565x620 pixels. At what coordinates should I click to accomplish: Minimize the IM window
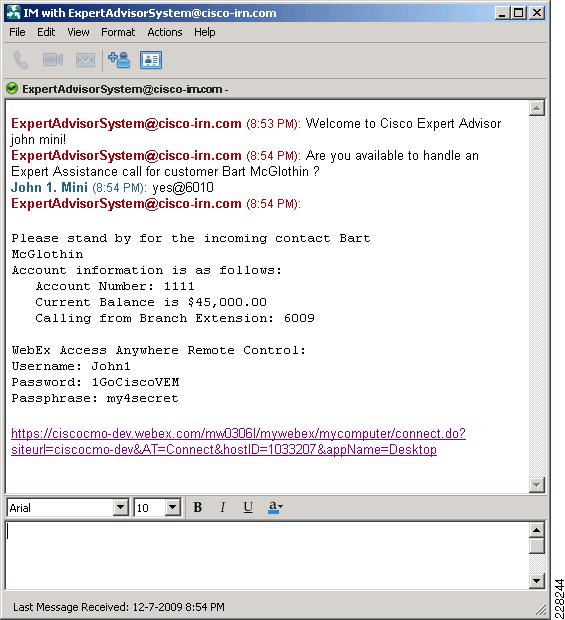[502, 13]
